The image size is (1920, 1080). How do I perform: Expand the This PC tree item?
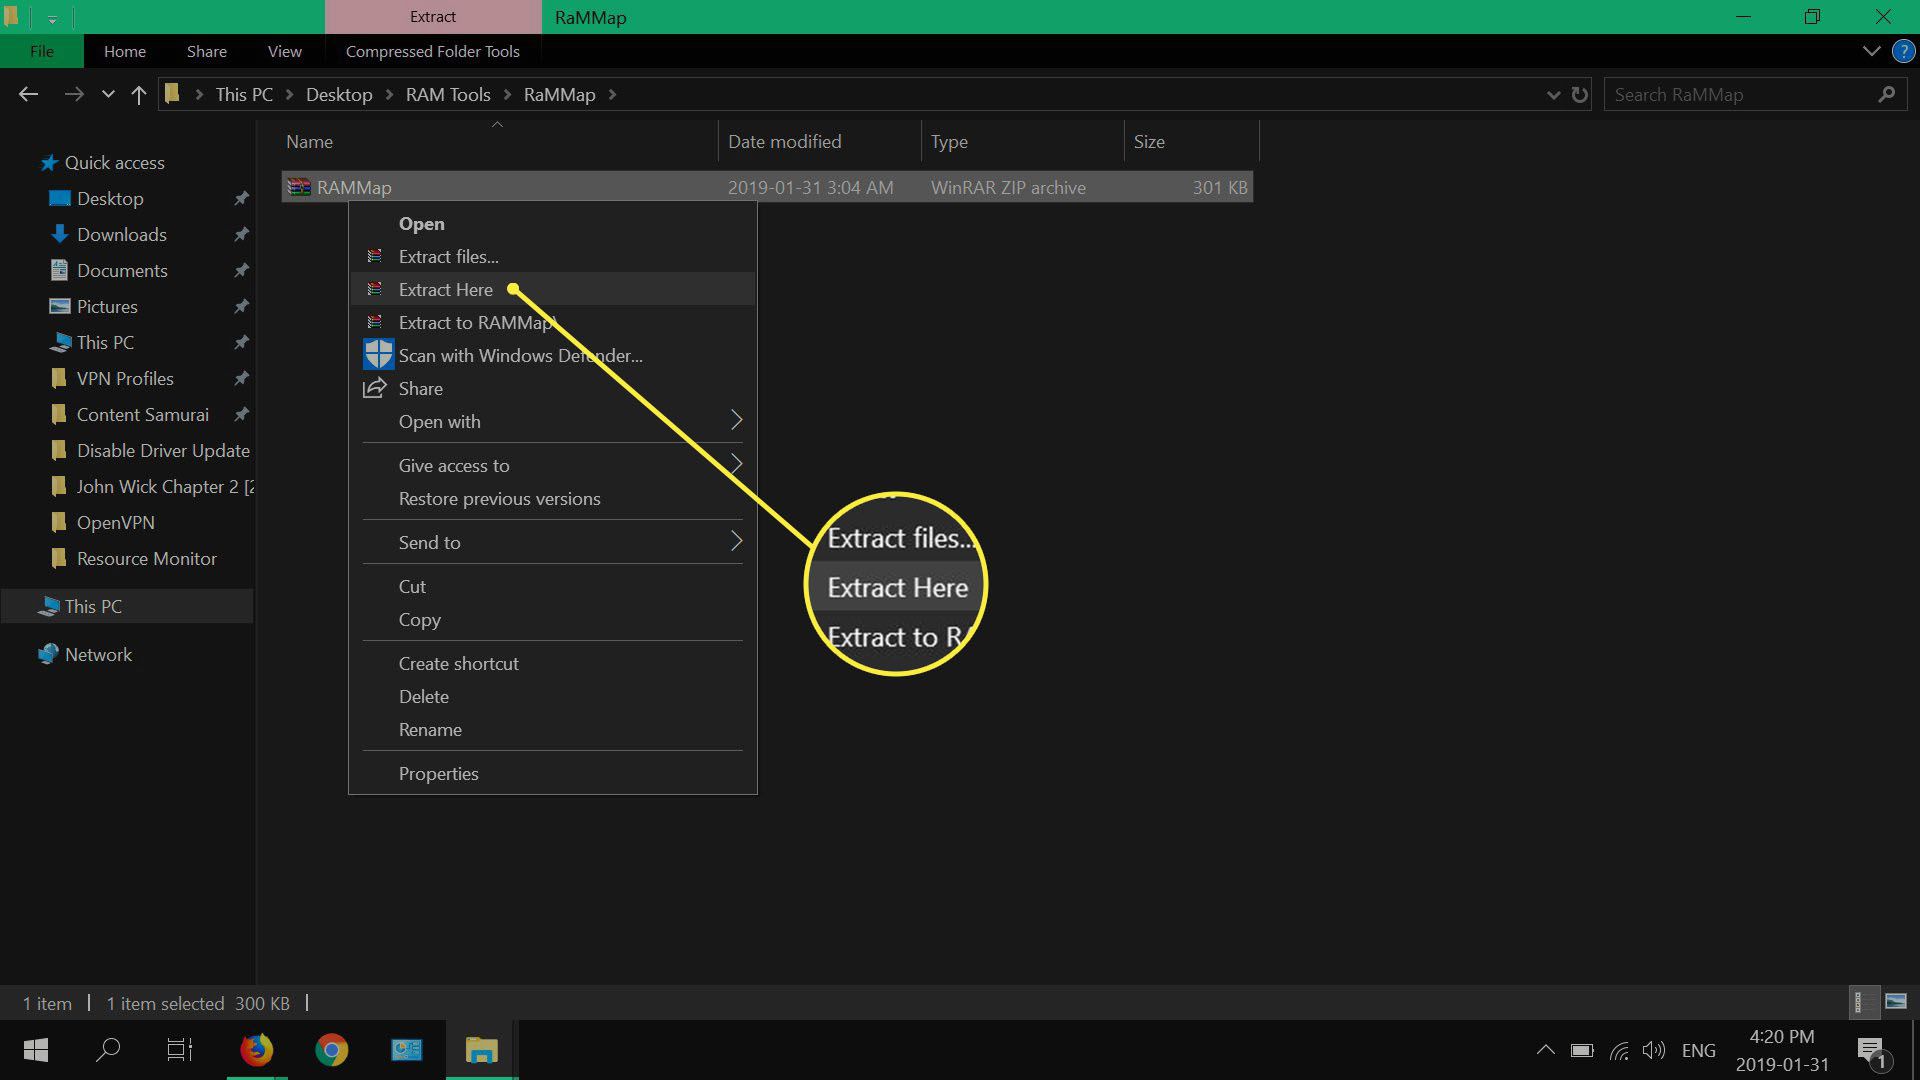(x=21, y=605)
